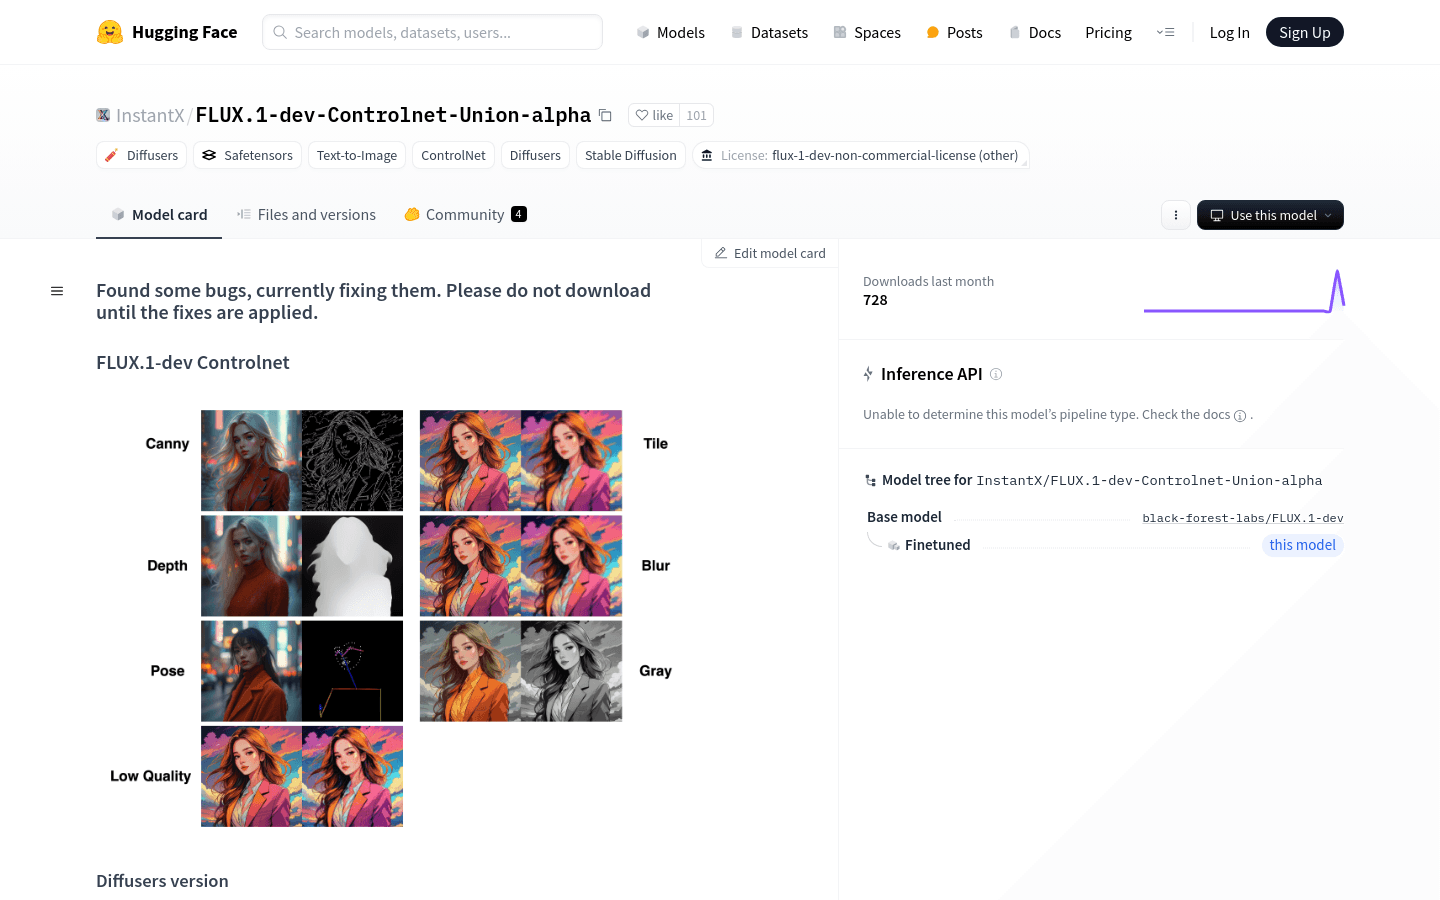Screen dimensions: 1440x900
Task: Focus the search models input field
Action: pos(432,32)
